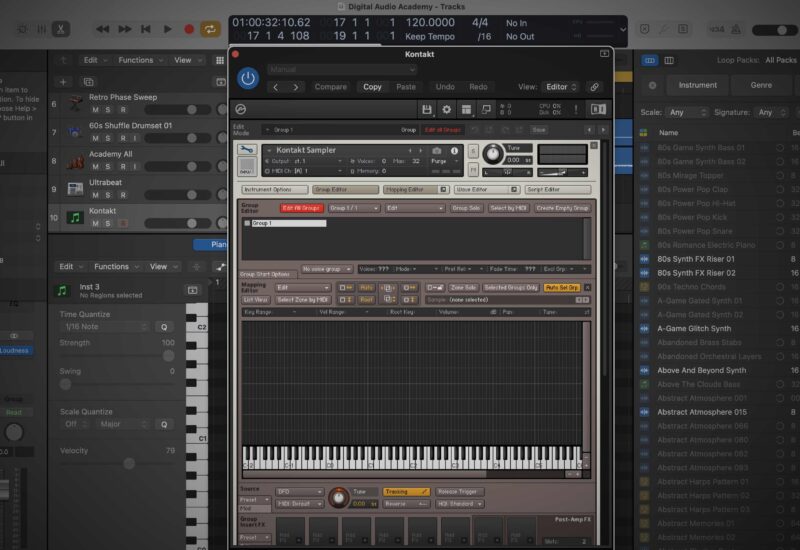Select the Kontakt track music note icon

(75, 217)
